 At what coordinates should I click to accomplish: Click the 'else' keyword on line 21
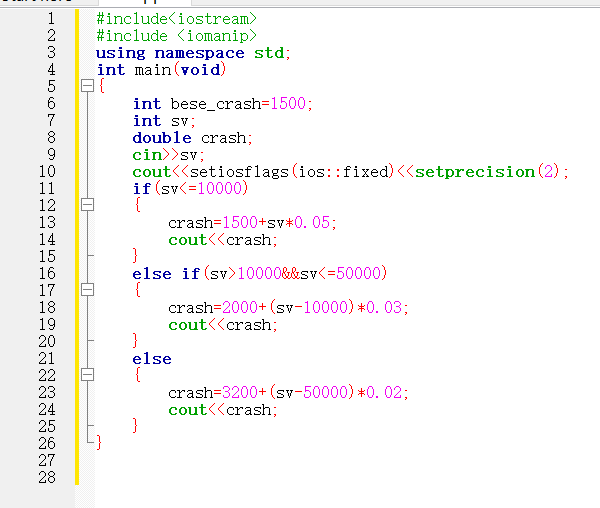coord(152,359)
